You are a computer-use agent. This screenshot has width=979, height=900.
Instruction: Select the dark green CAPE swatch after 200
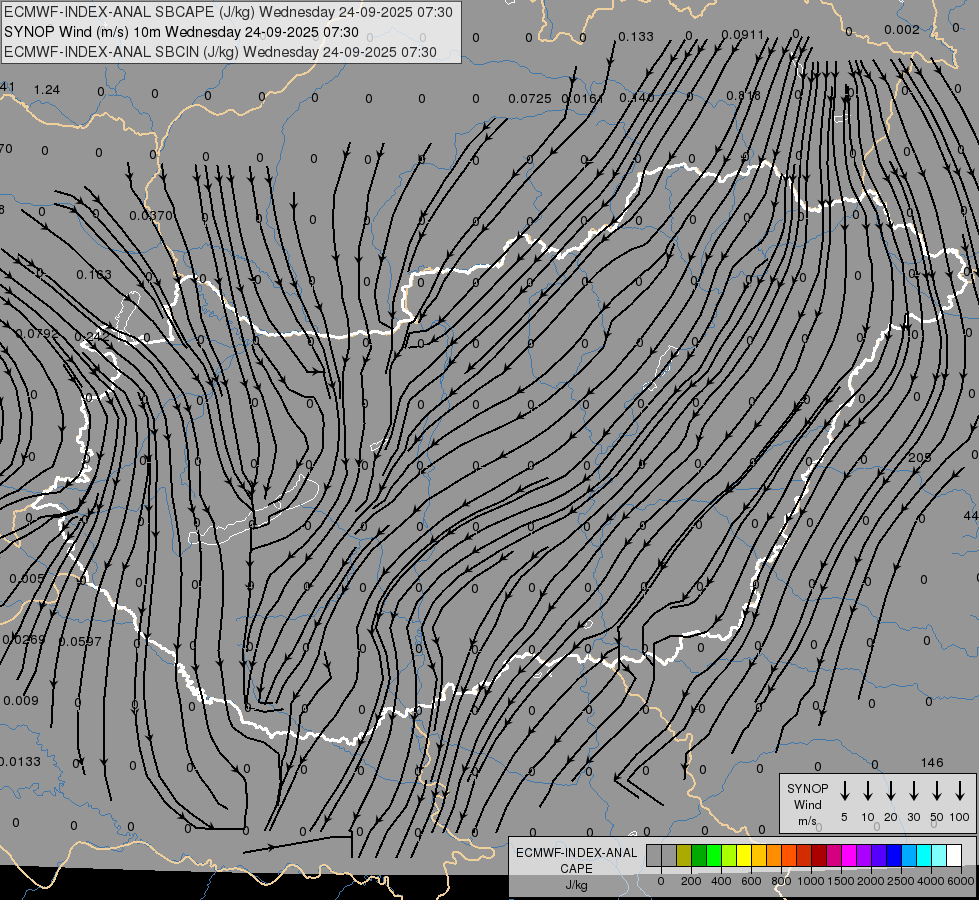tap(699, 855)
